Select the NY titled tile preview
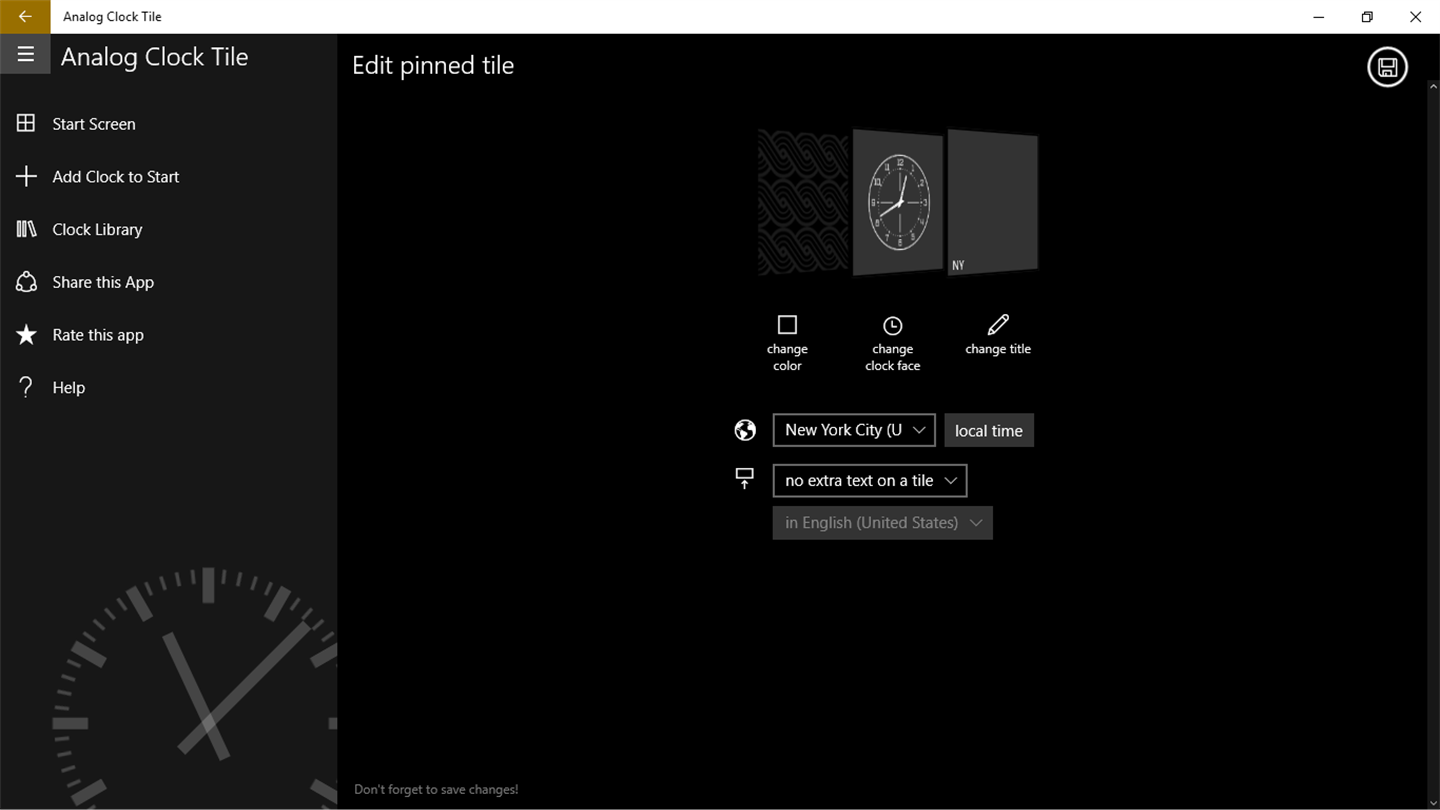1440x810 pixels. [993, 202]
